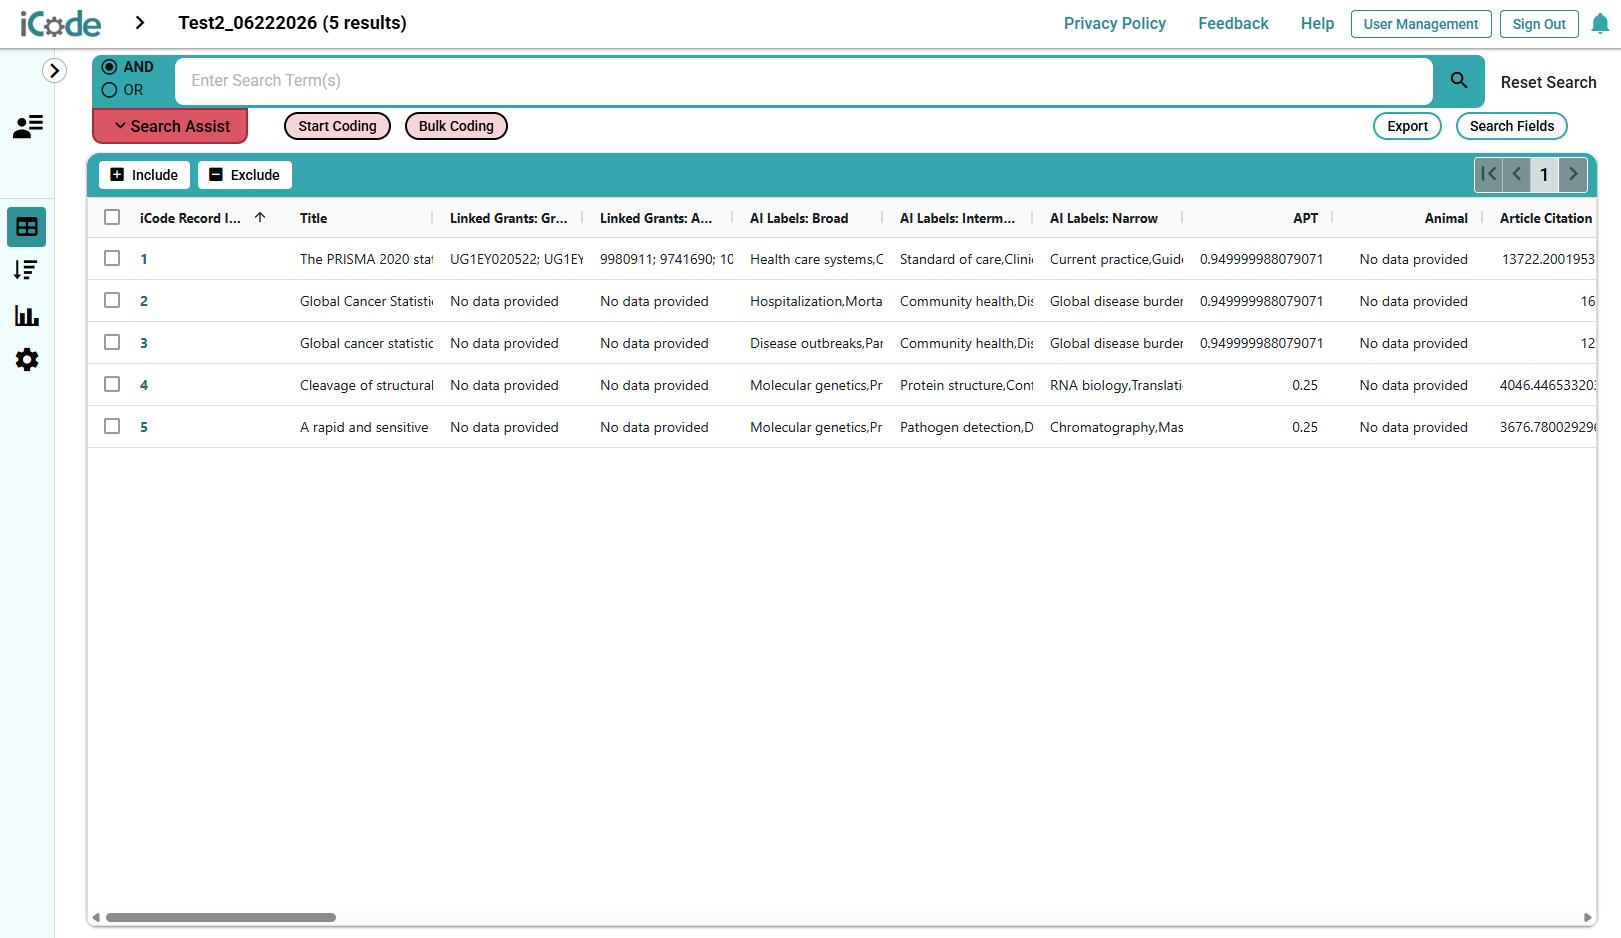Viewport: 1621px width, 938px height.
Task: Focus the Enter Search Term(s) field
Action: pos(804,81)
